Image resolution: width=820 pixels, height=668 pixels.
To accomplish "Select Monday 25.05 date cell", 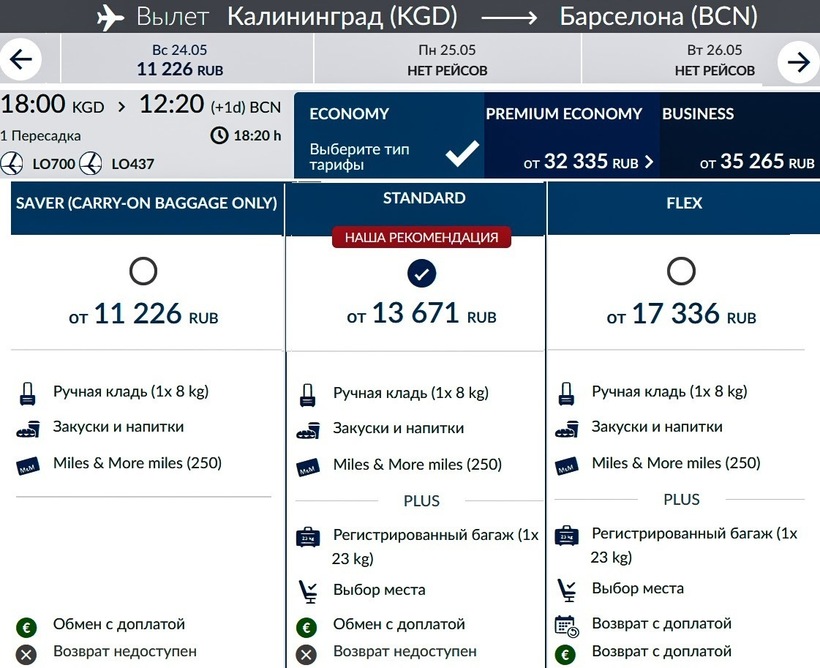I will 447,60.
